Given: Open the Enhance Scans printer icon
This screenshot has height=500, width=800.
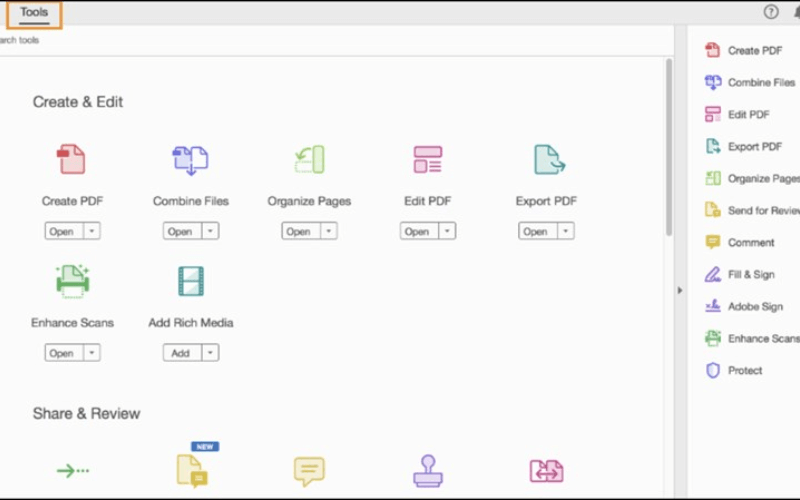Looking at the screenshot, I should pos(72,281).
